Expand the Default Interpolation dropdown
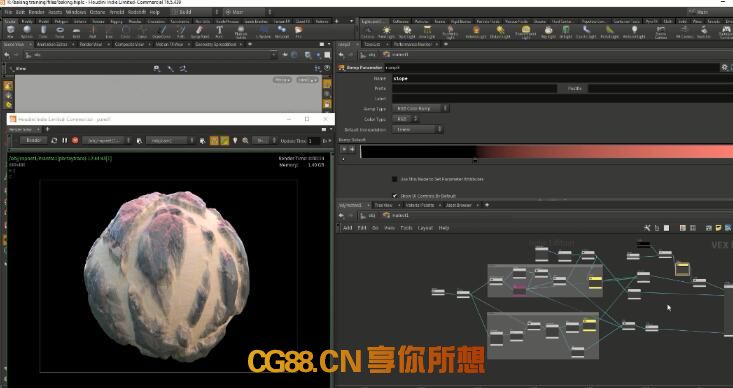 pos(417,129)
